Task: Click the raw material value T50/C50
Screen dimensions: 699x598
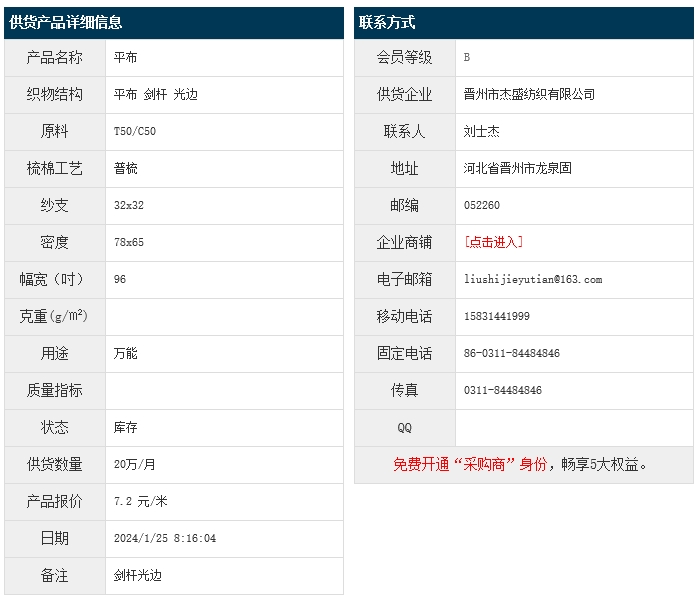Action: tap(135, 131)
